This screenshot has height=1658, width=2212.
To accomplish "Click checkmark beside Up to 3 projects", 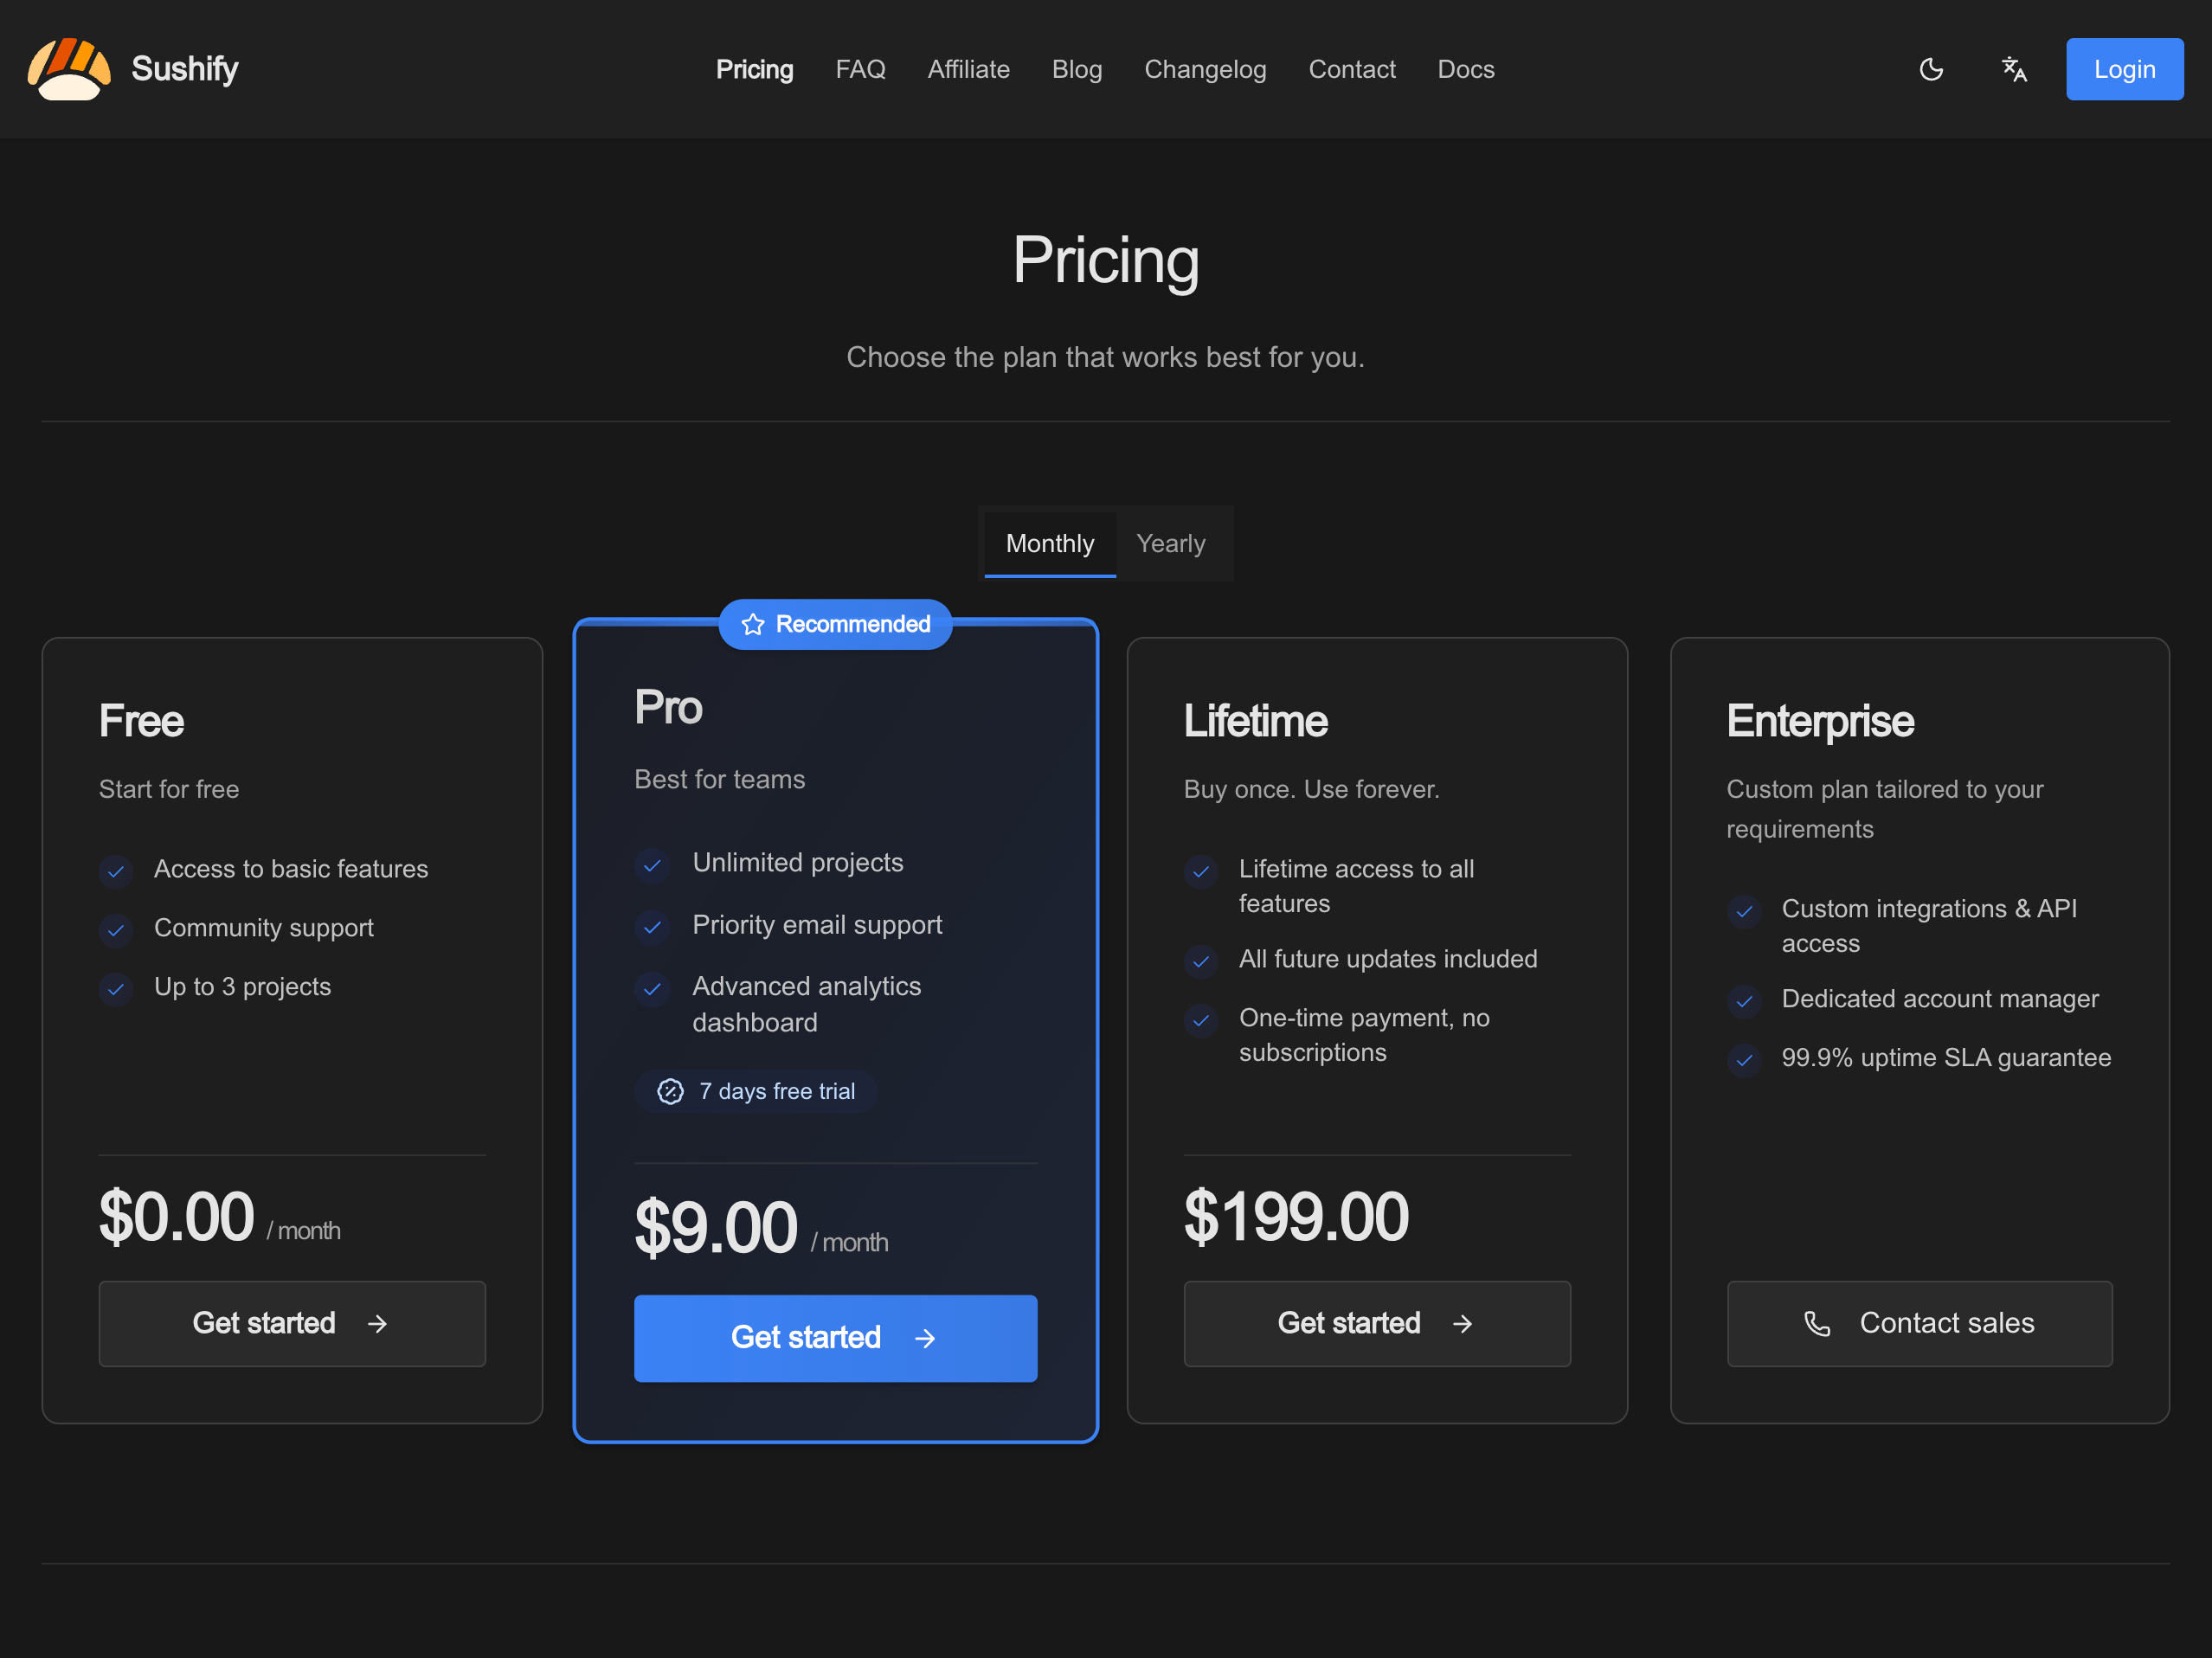I will click(x=116, y=989).
